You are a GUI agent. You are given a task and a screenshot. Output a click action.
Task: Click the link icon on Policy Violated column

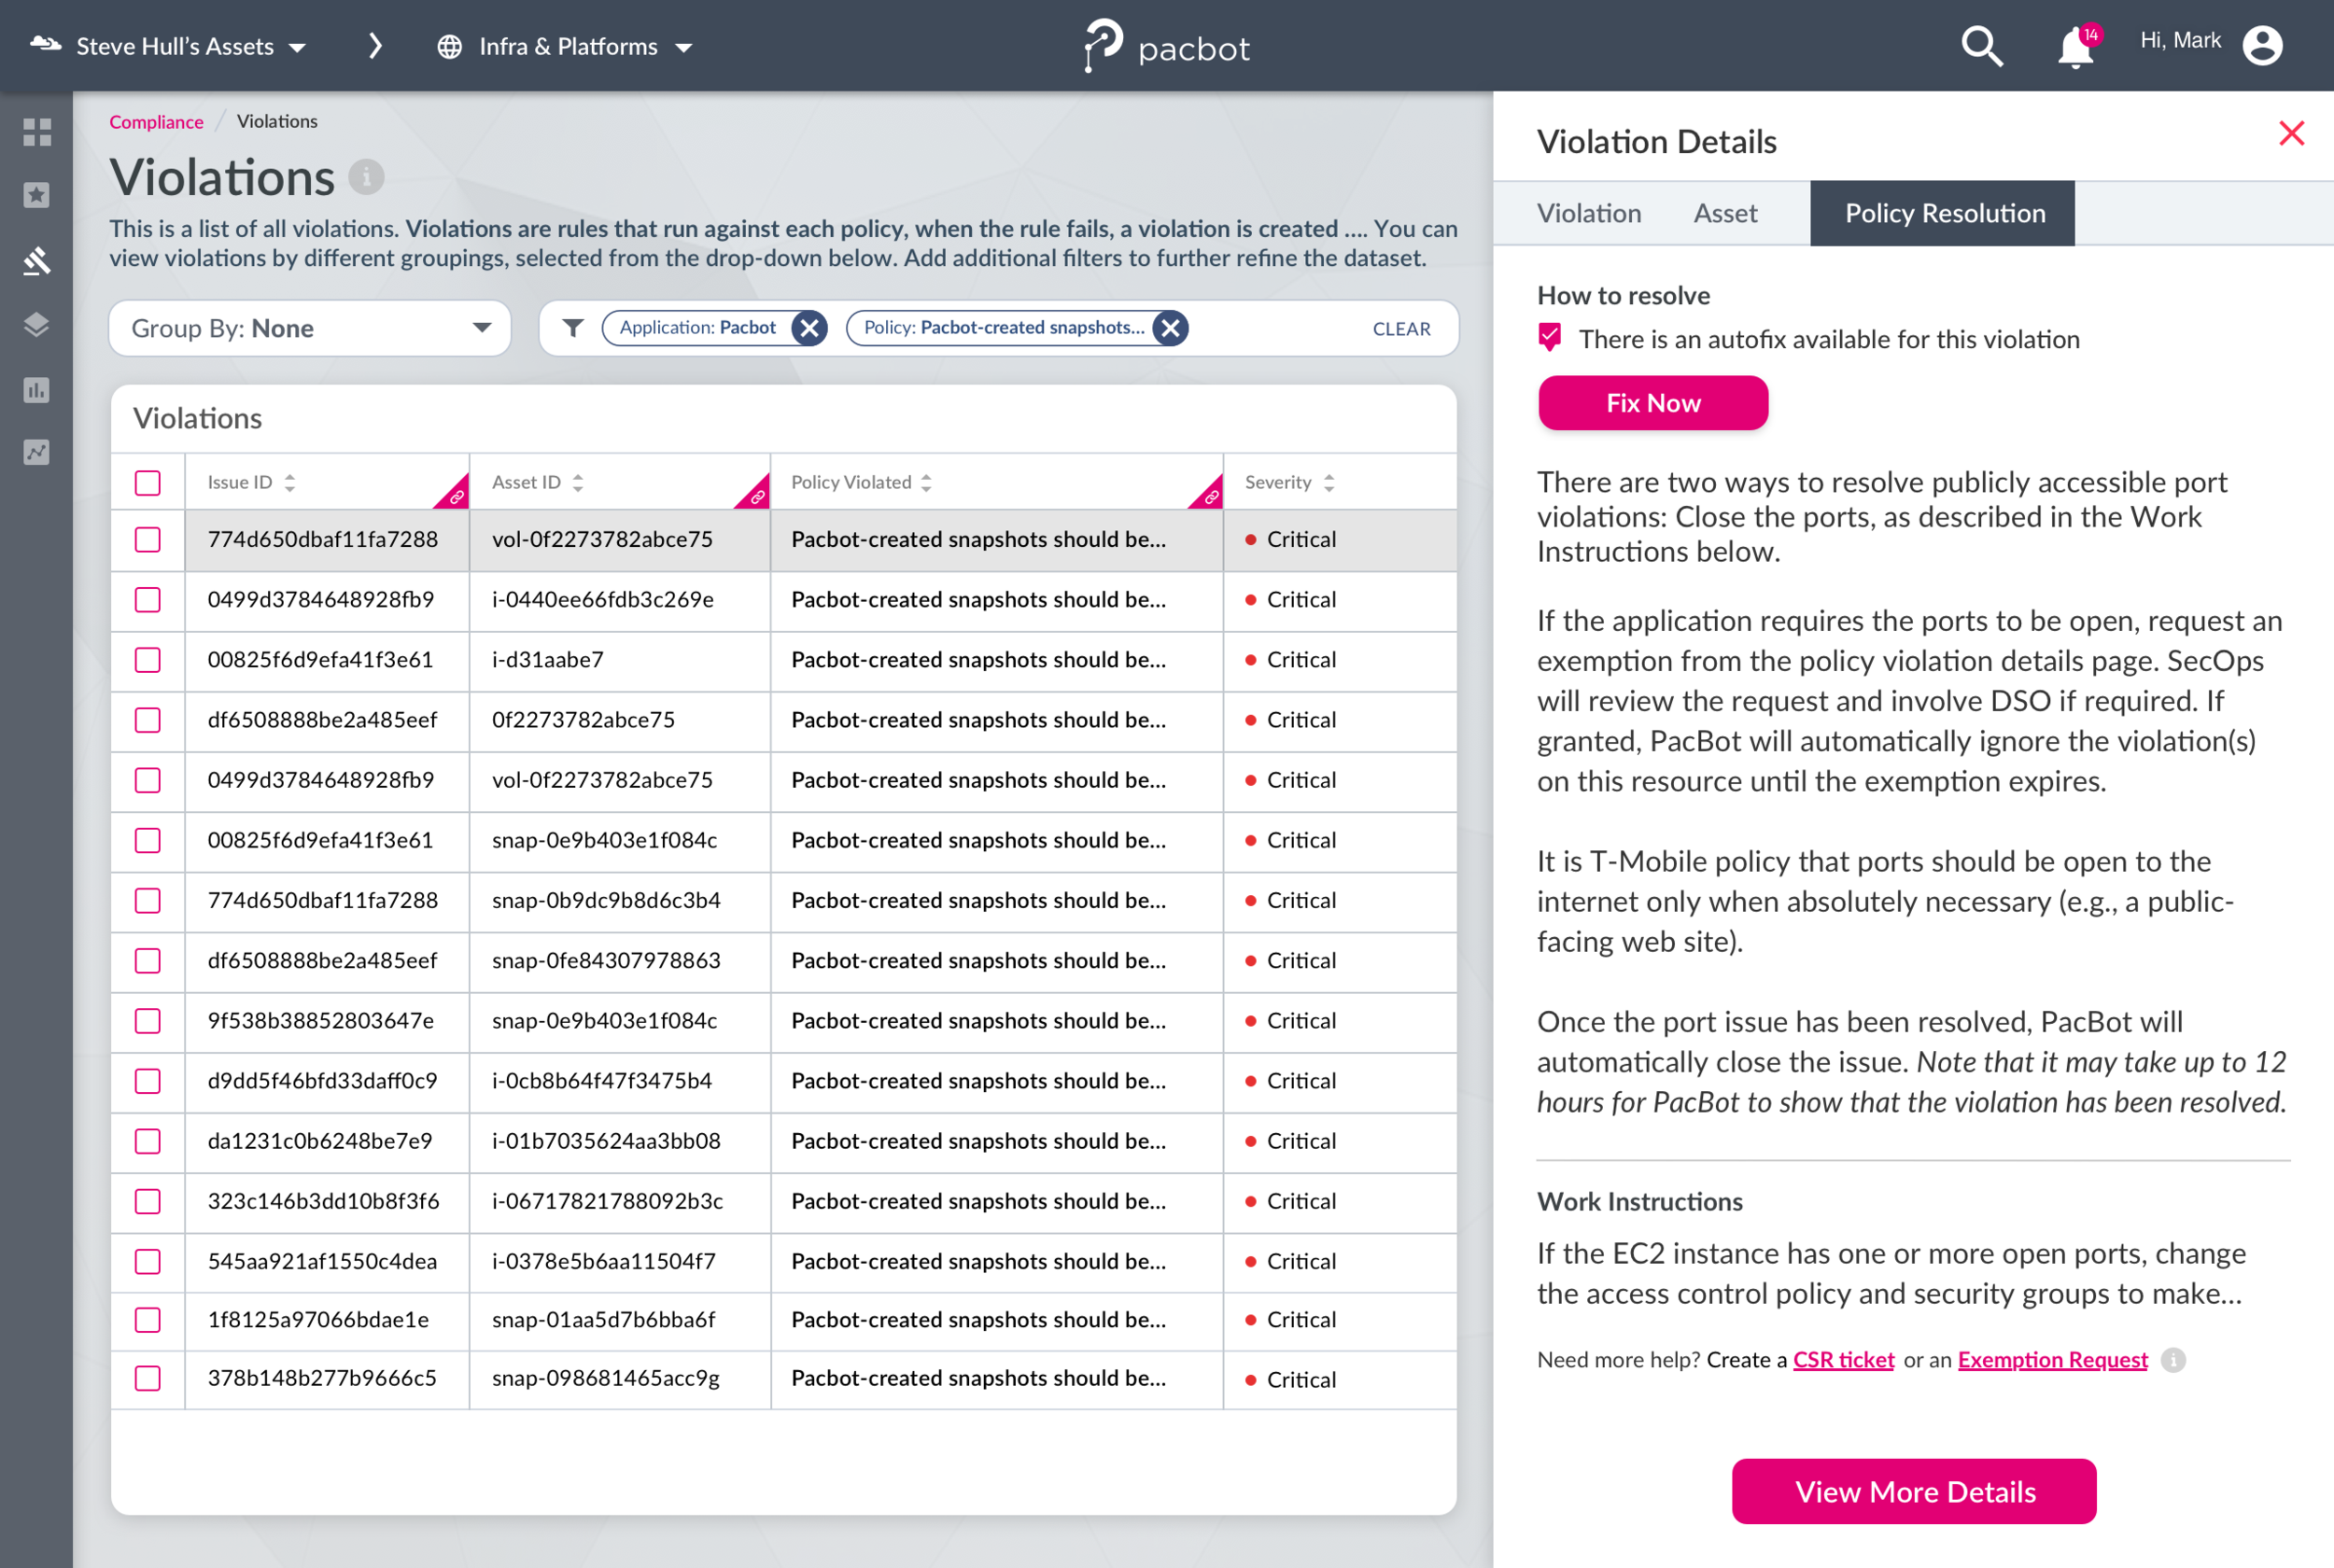pos(1210,496)
